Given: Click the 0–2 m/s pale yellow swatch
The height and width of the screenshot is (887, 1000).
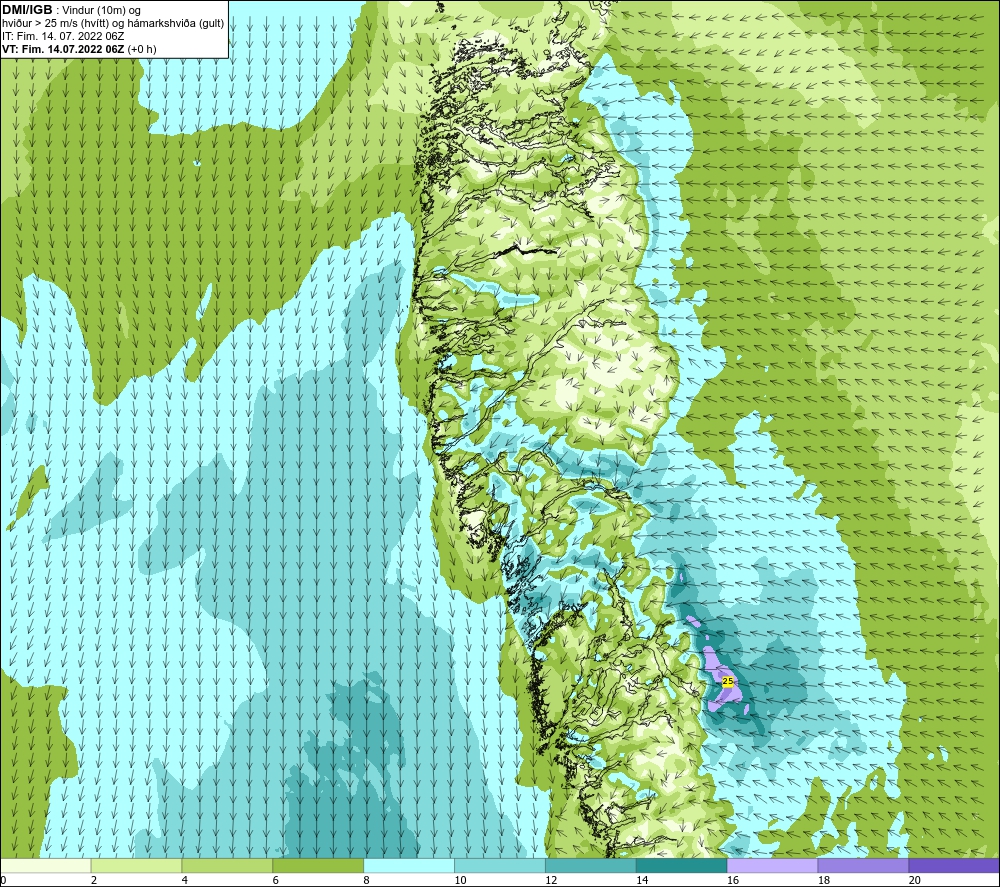Looking at the screenshot, I should tap(46, 865).
